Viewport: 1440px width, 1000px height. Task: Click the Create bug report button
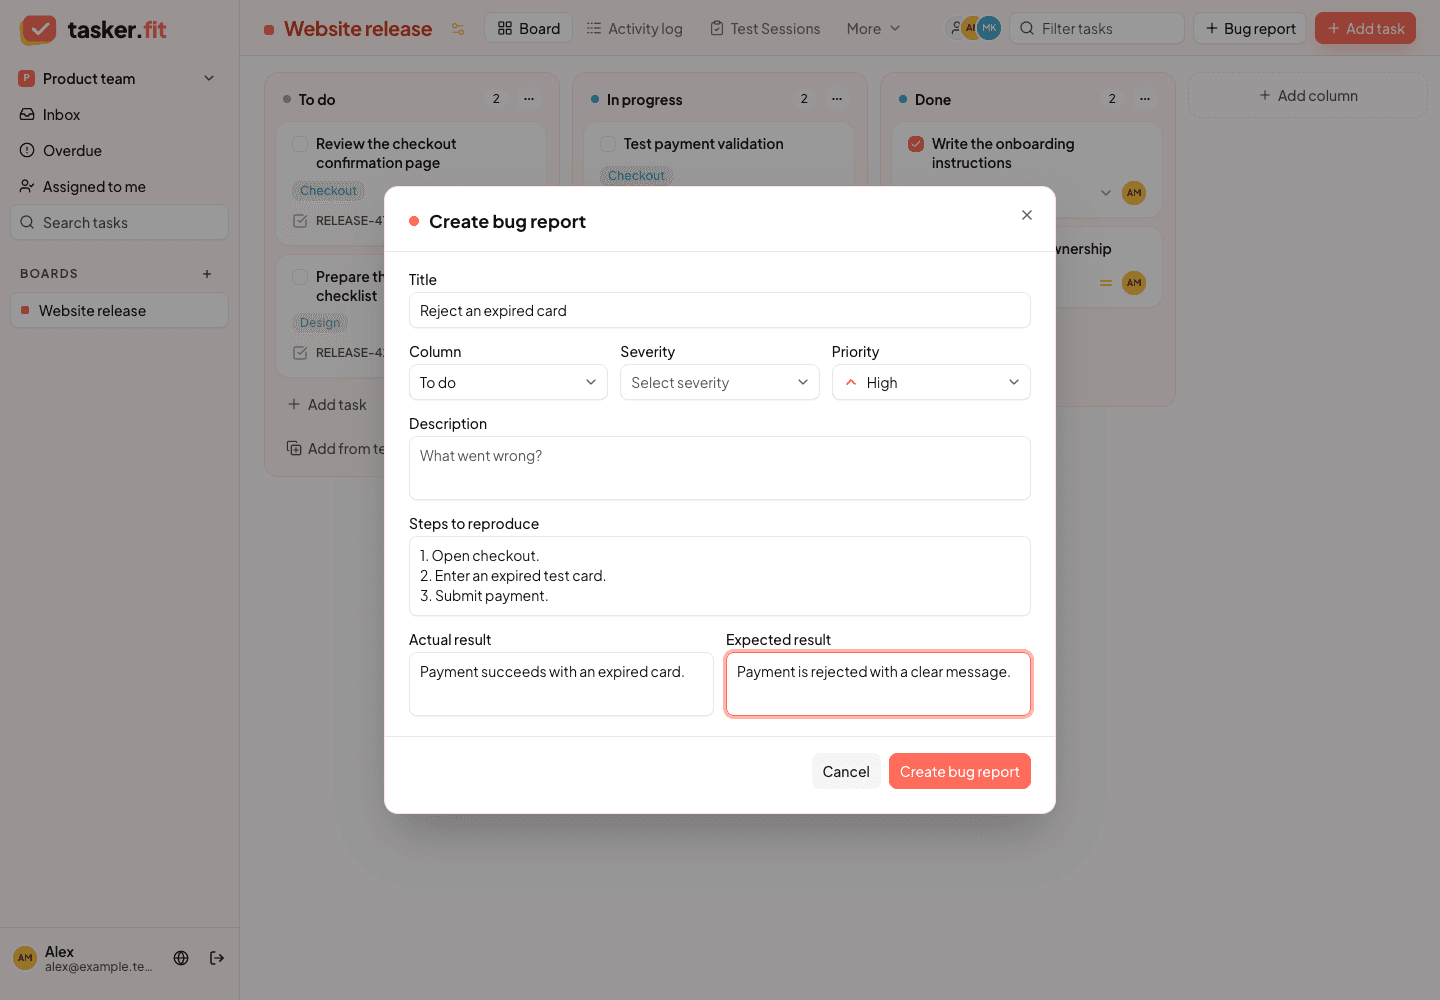coord(960,771)
